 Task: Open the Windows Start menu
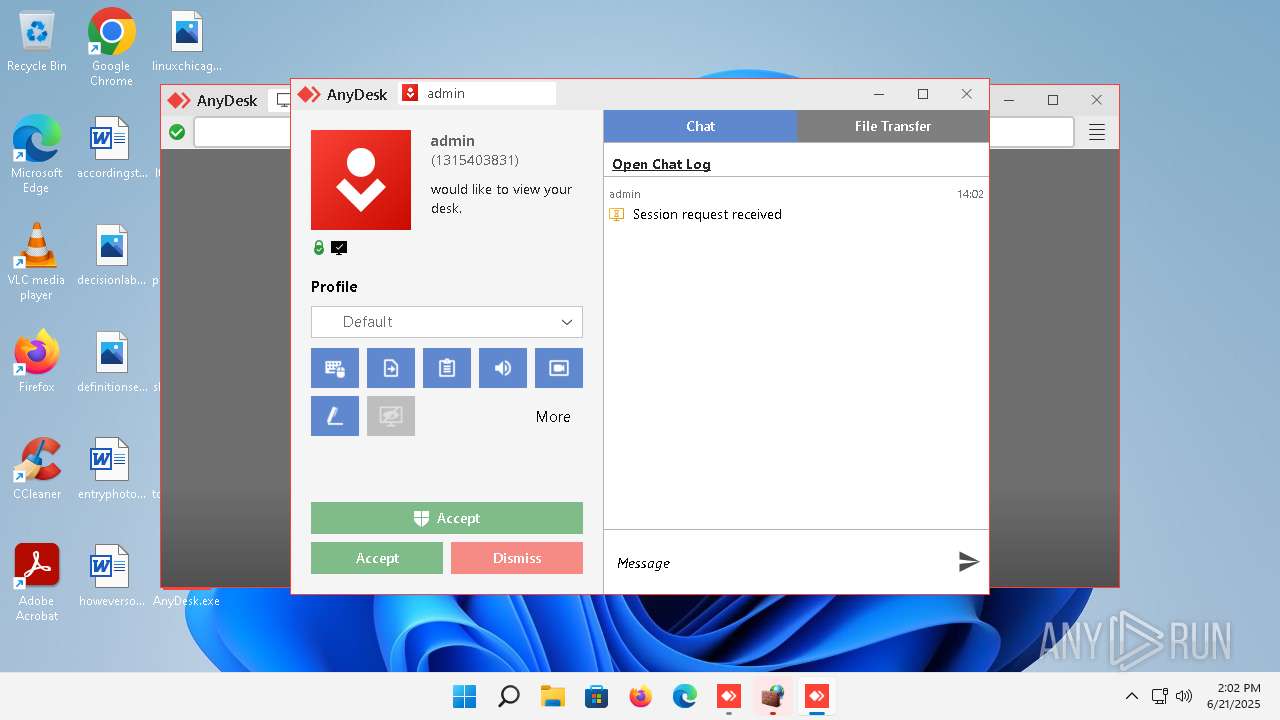click(x=465, y=696)
